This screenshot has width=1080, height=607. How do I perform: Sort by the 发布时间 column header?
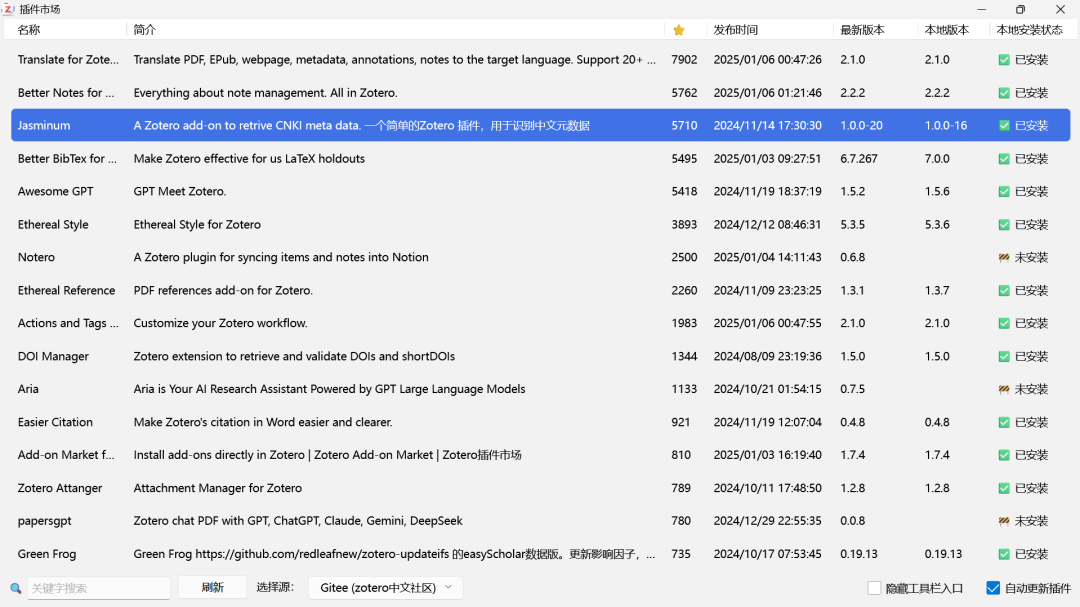click(736, 30)
